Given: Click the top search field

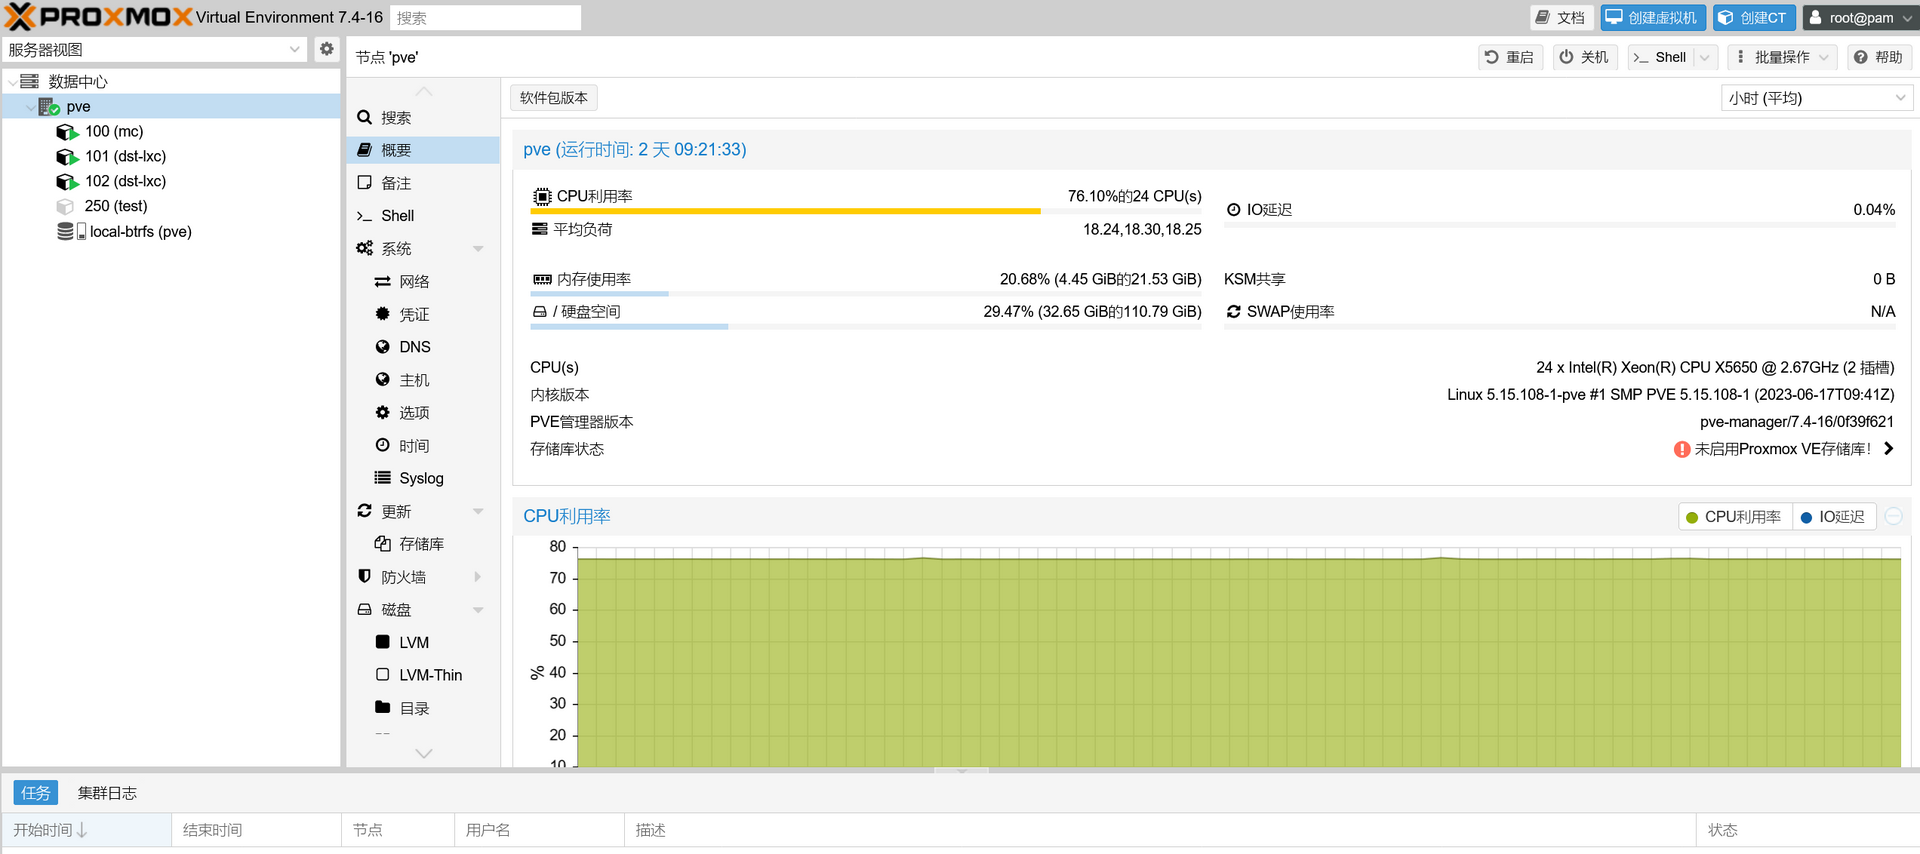Looking at the screenshot, I should [485, 17].
